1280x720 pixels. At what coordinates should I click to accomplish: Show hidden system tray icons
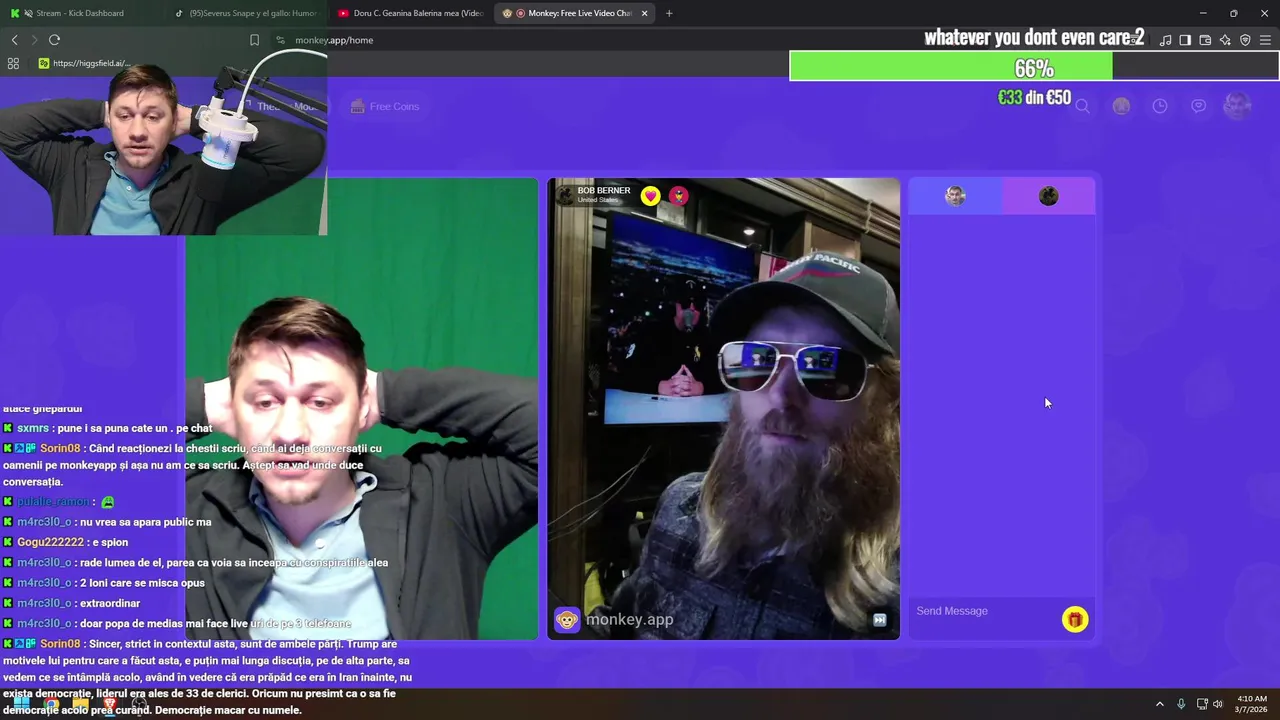(x=1160, y=704)
